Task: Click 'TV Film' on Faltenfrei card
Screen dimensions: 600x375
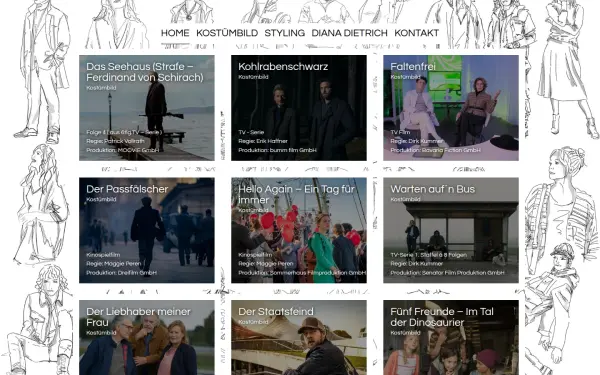Action: [x=400, y=132]
